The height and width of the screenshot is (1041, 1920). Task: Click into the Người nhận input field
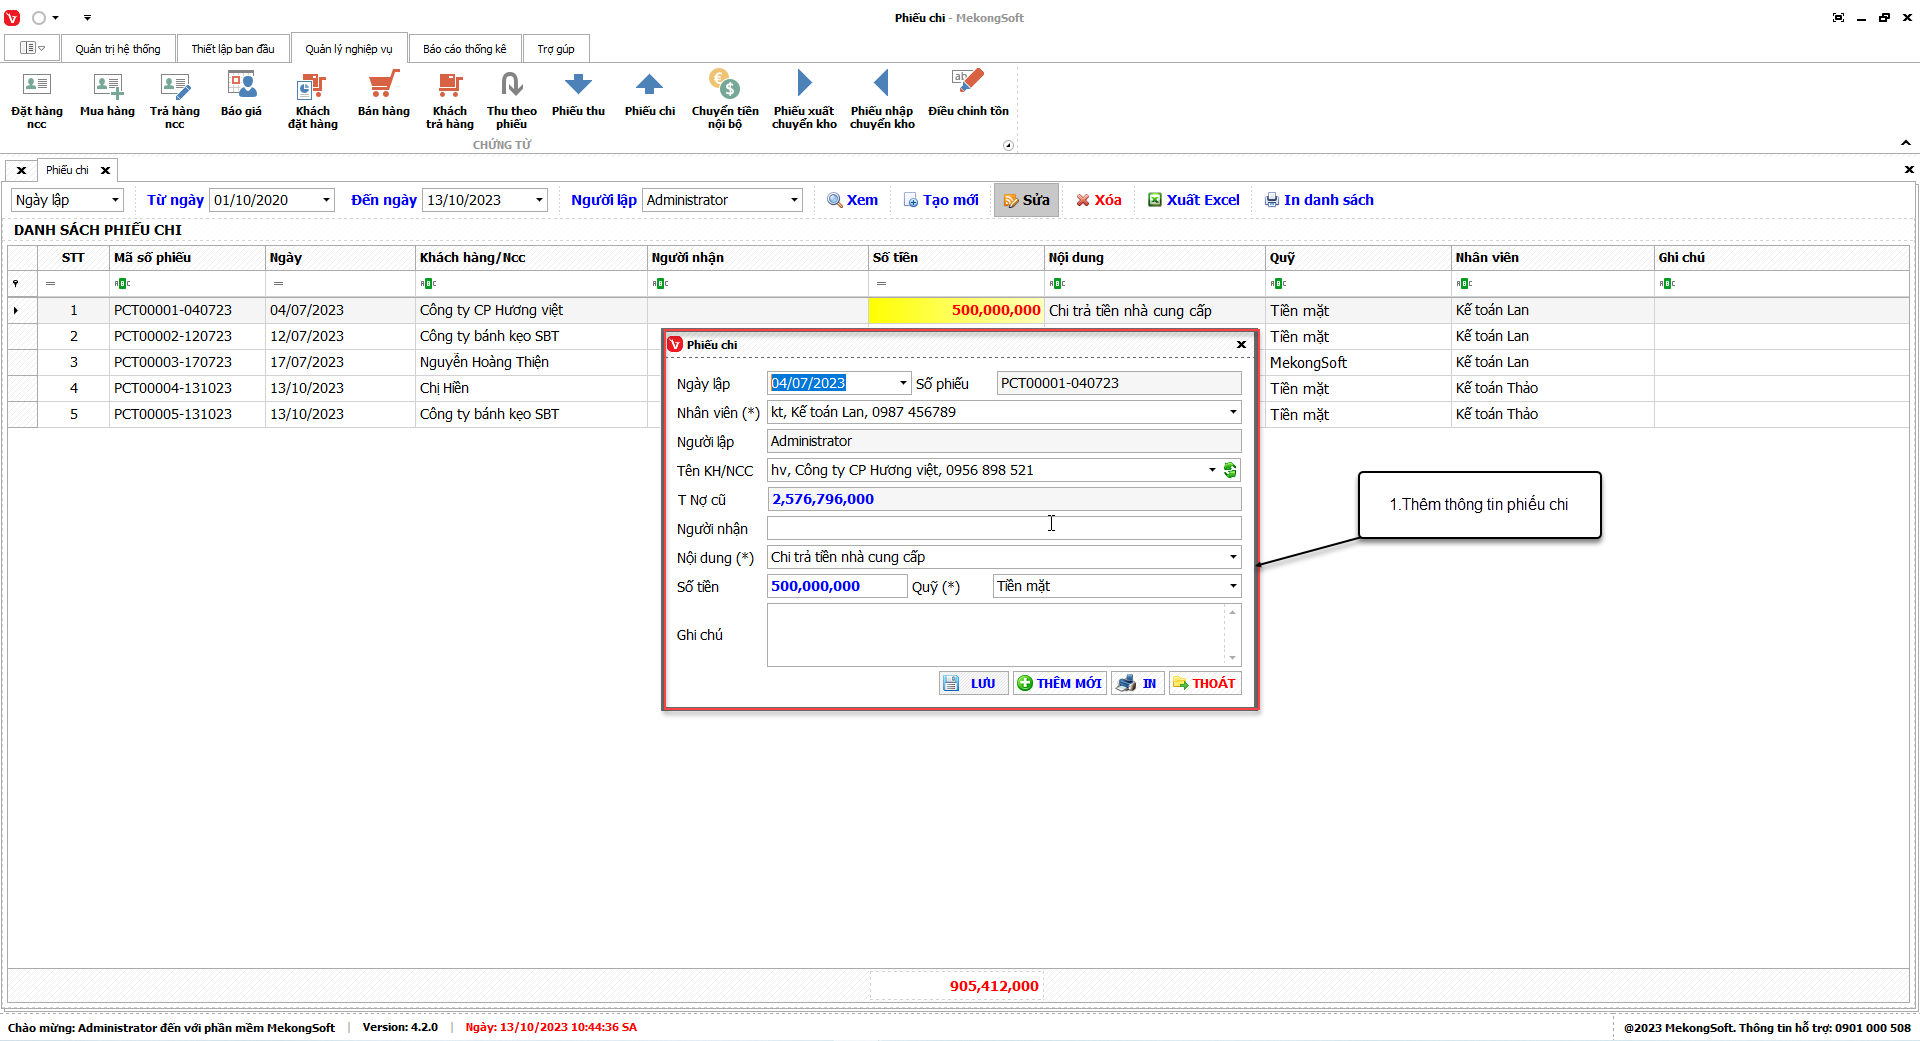pyautogui.click(x=1003, y=528)
